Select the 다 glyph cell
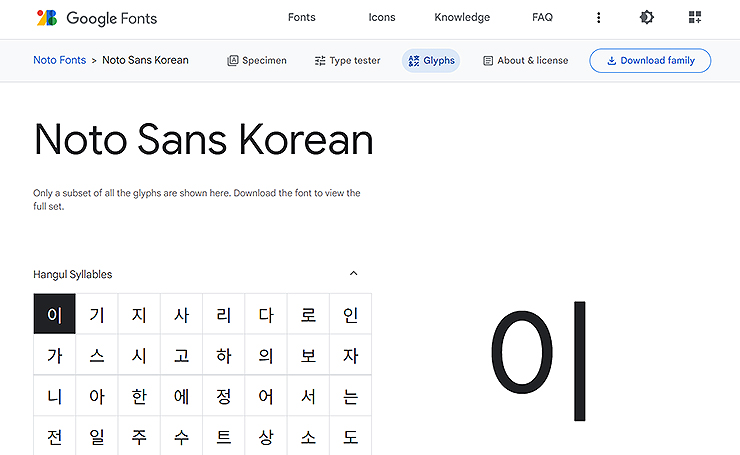Image resolution: width=740 pixels, height=455 pixels. coord(266,314)
